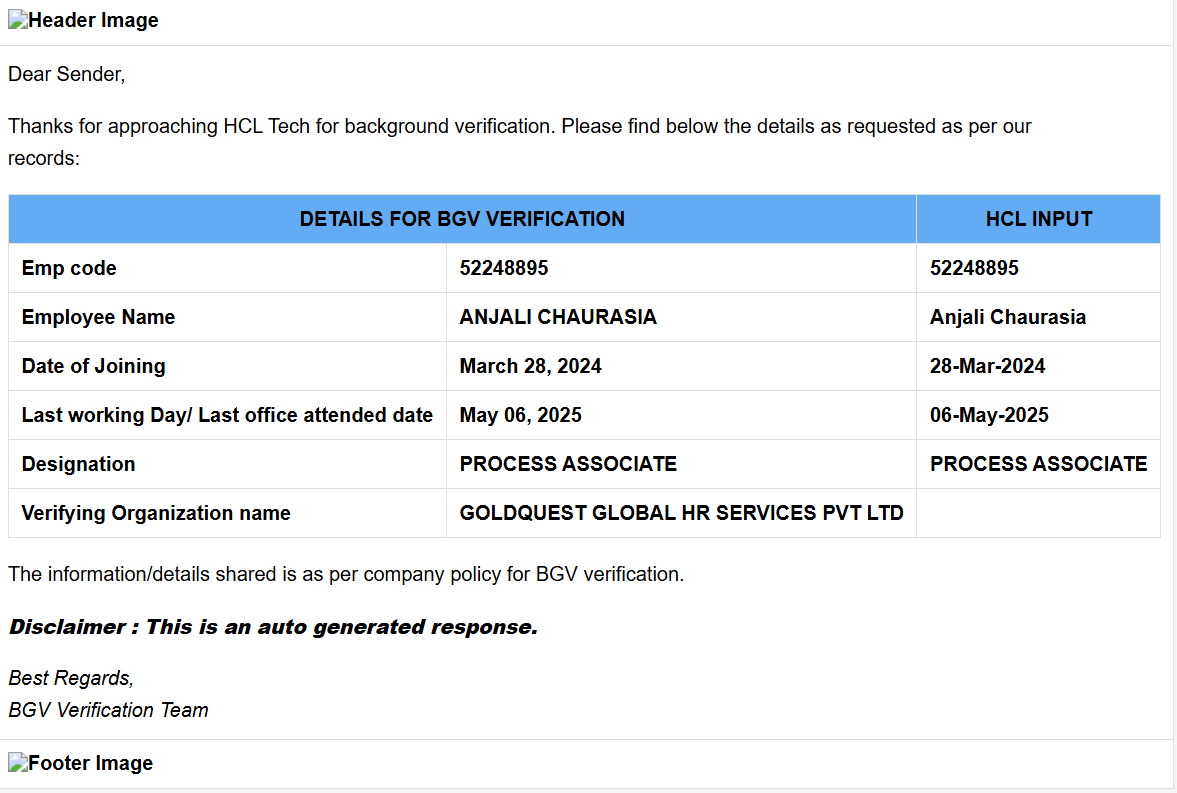Select the "May 06, 2025" date cell

(x=520, y=415)
